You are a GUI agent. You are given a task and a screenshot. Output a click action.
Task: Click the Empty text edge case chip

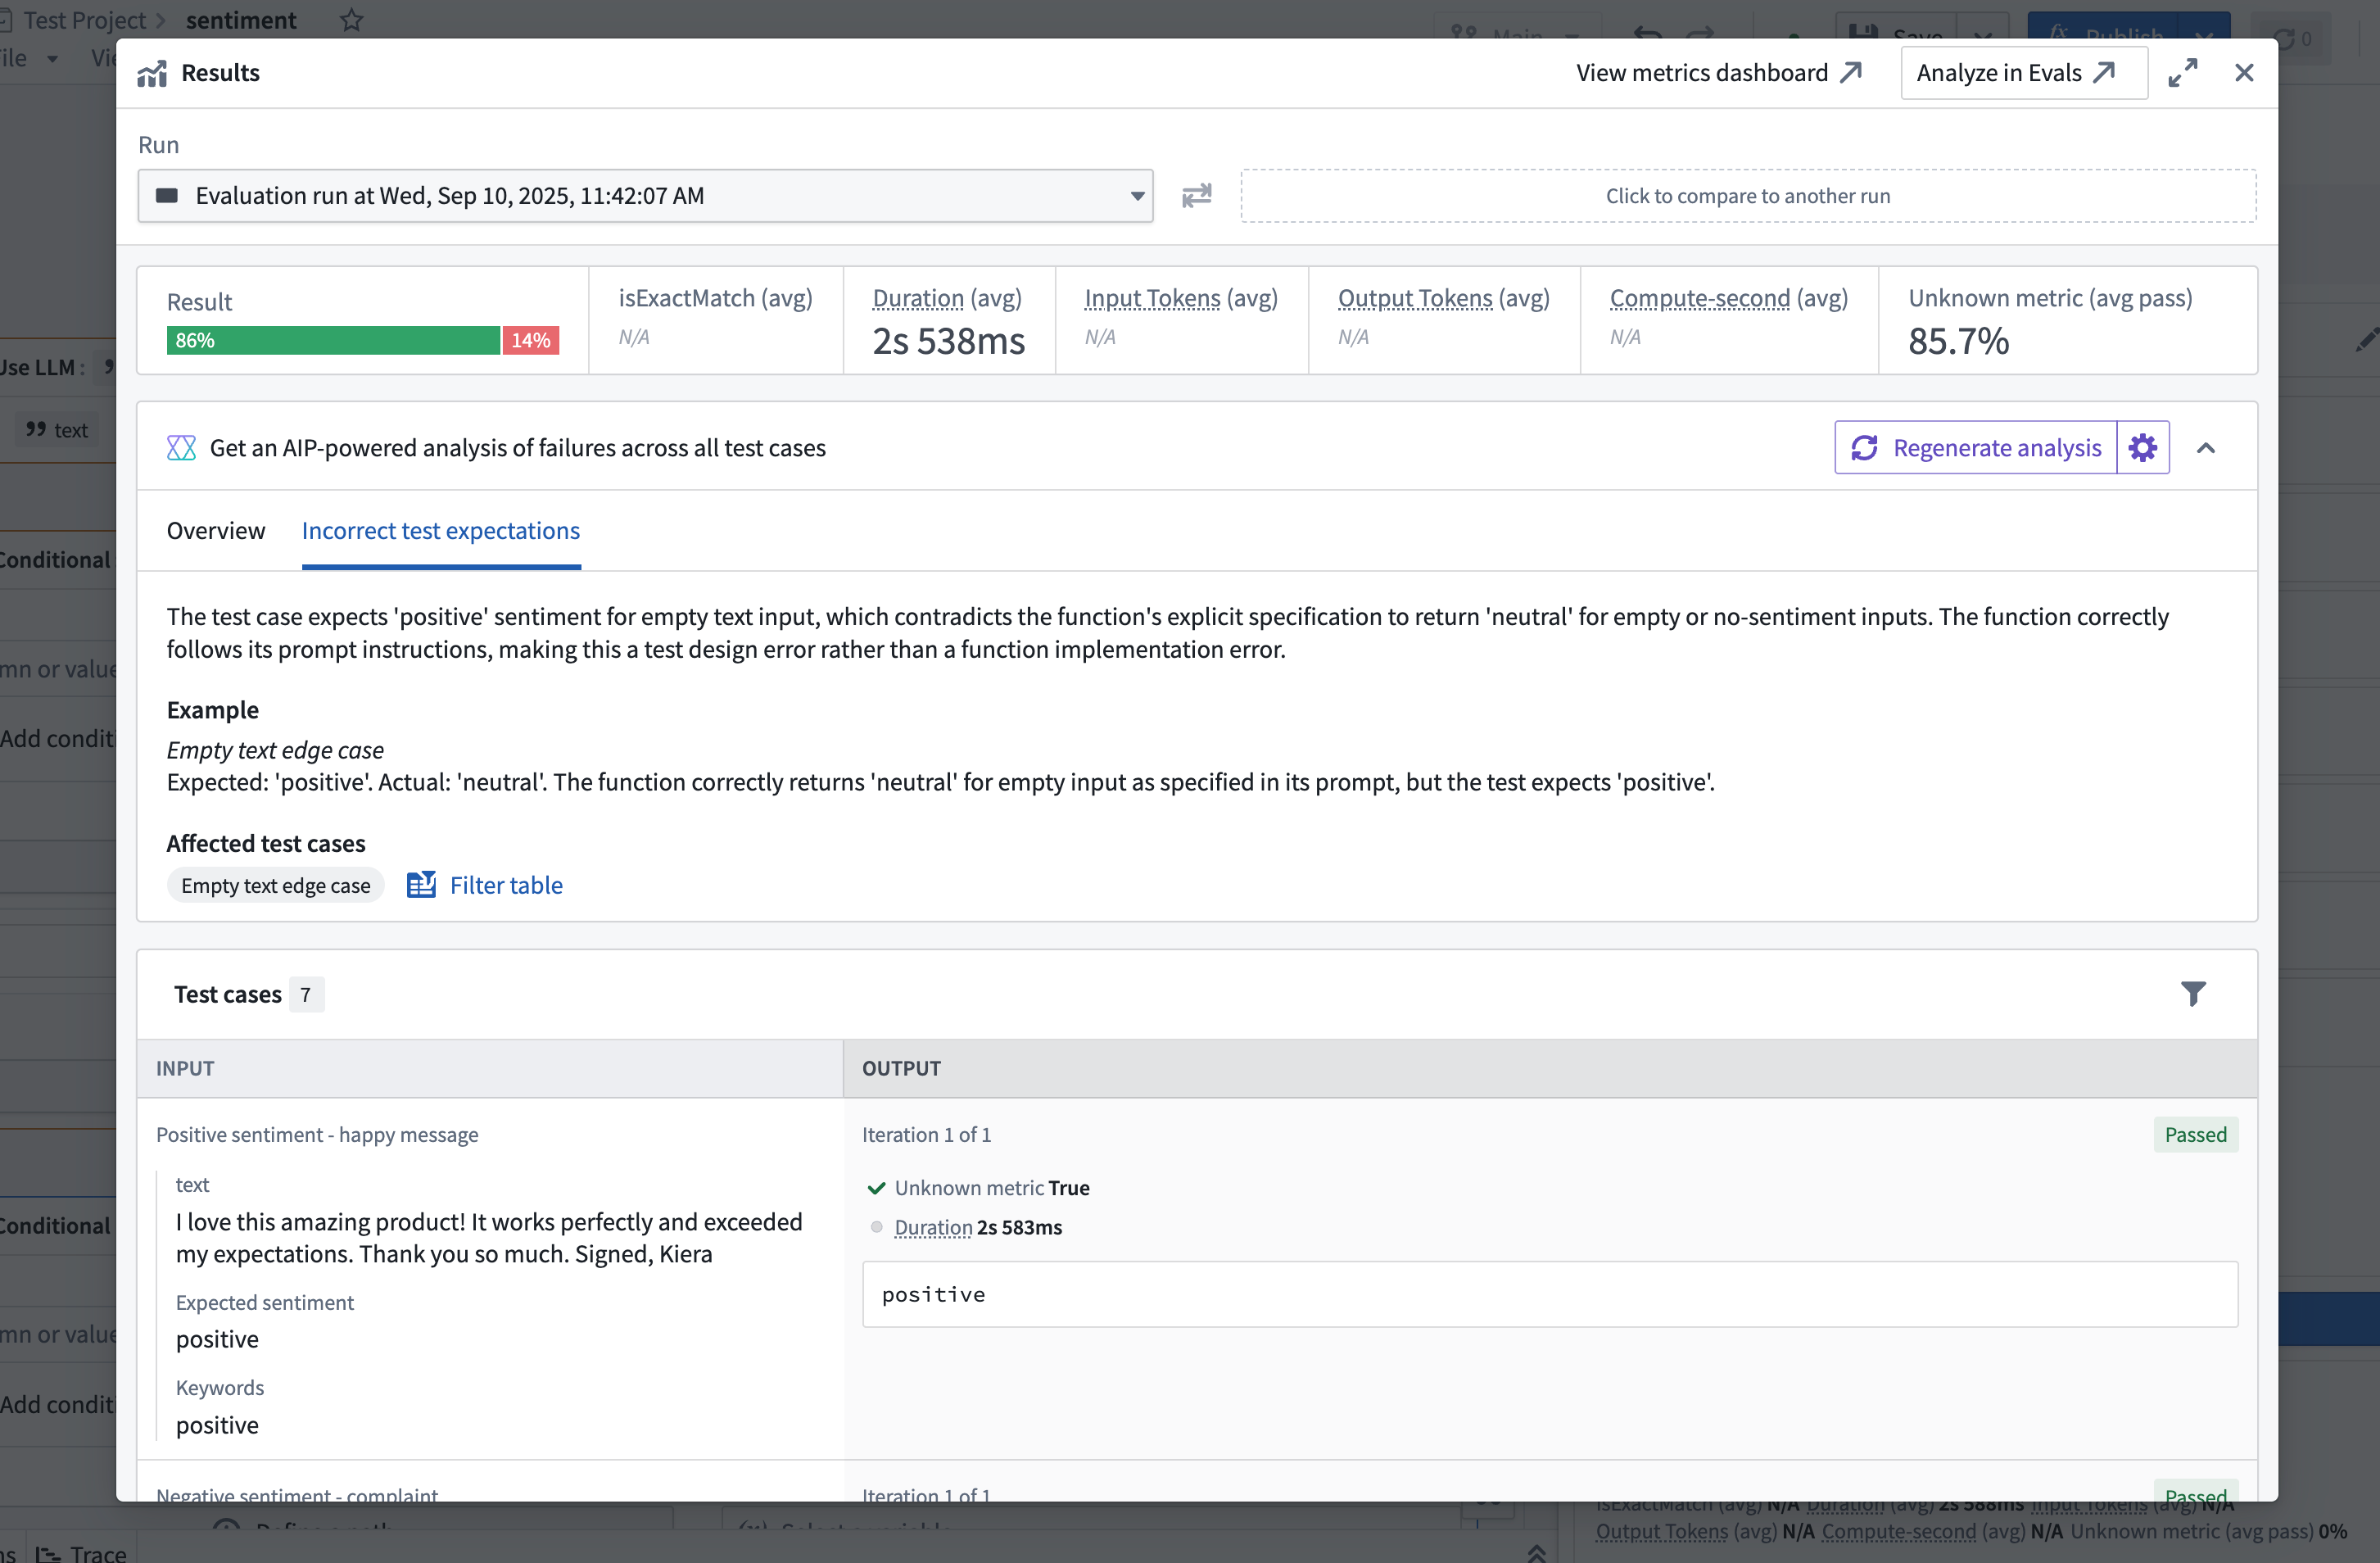pos(275,884)
